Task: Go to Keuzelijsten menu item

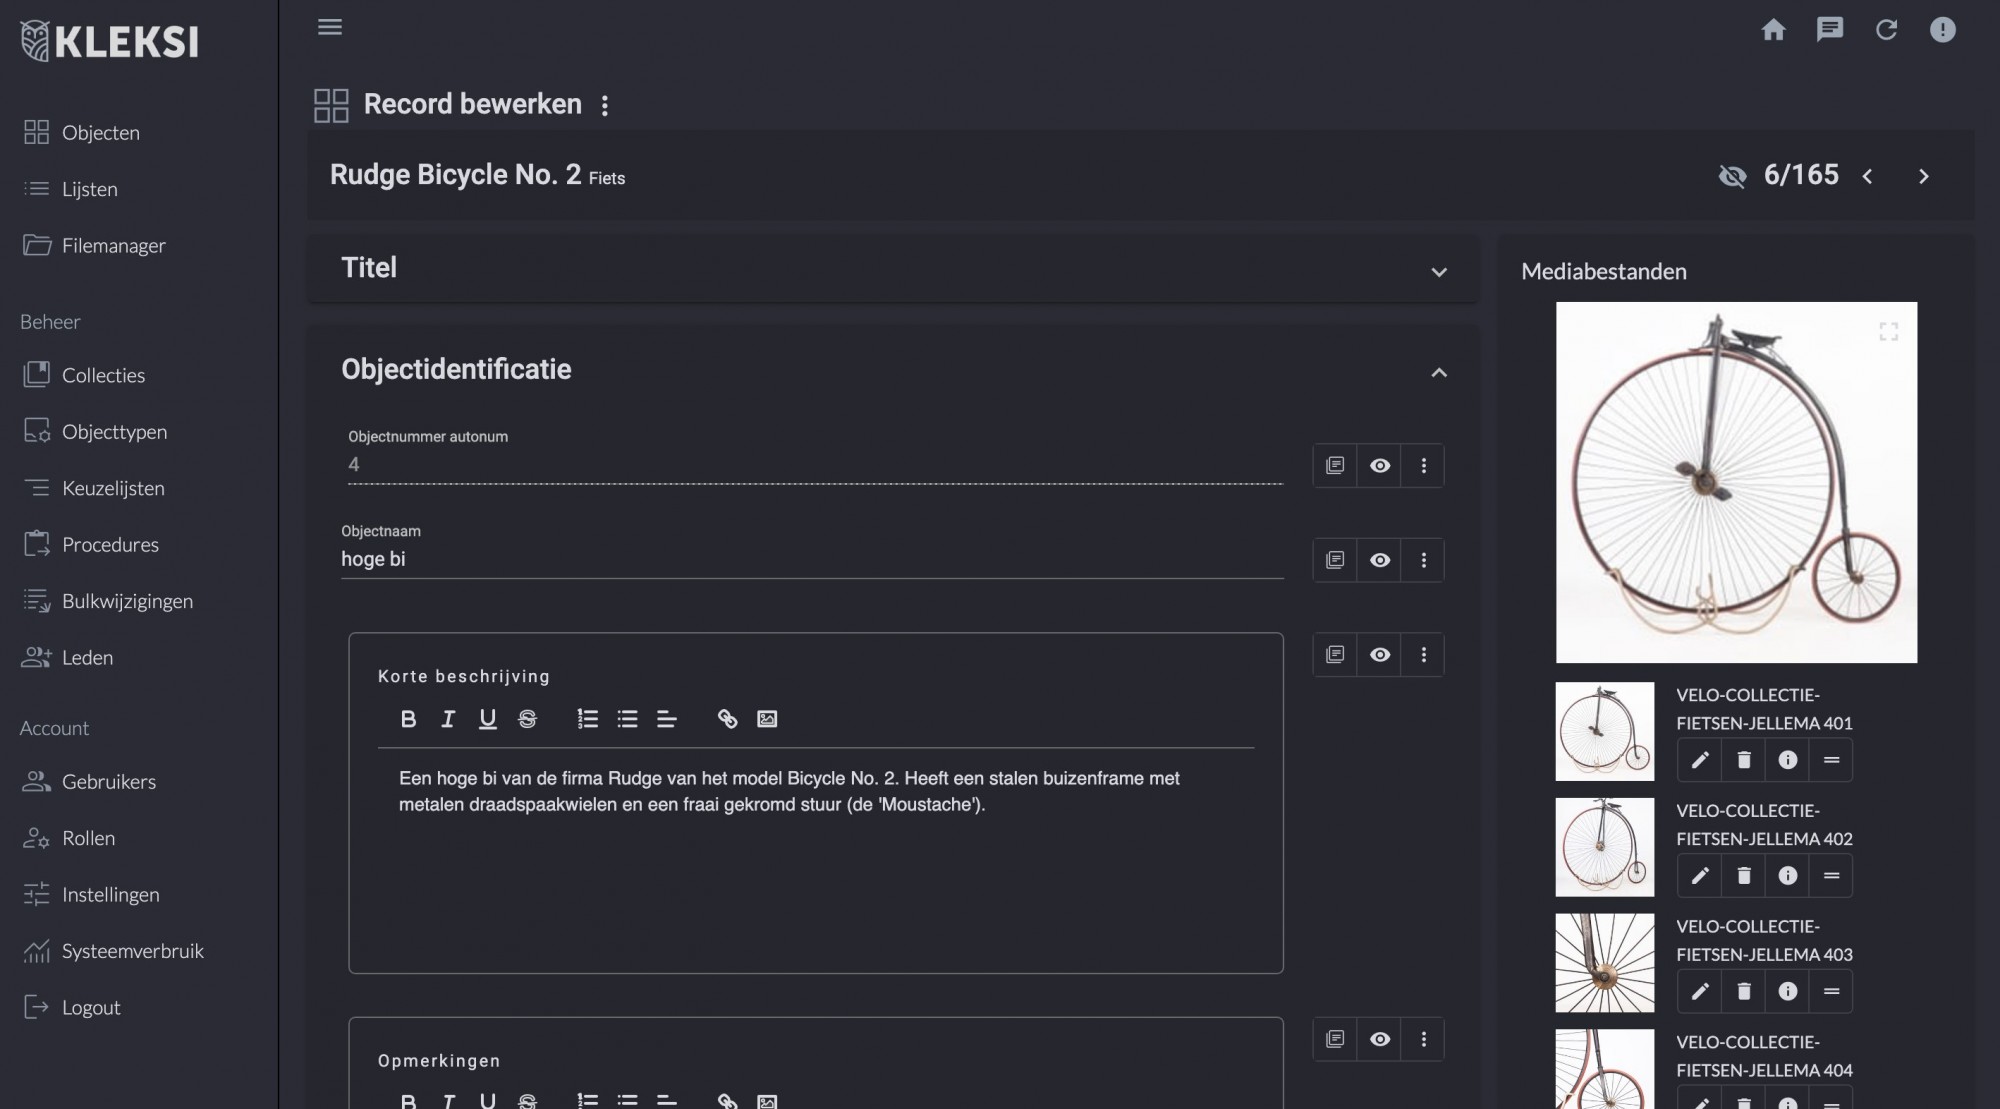Action: [x=113, y=488]
